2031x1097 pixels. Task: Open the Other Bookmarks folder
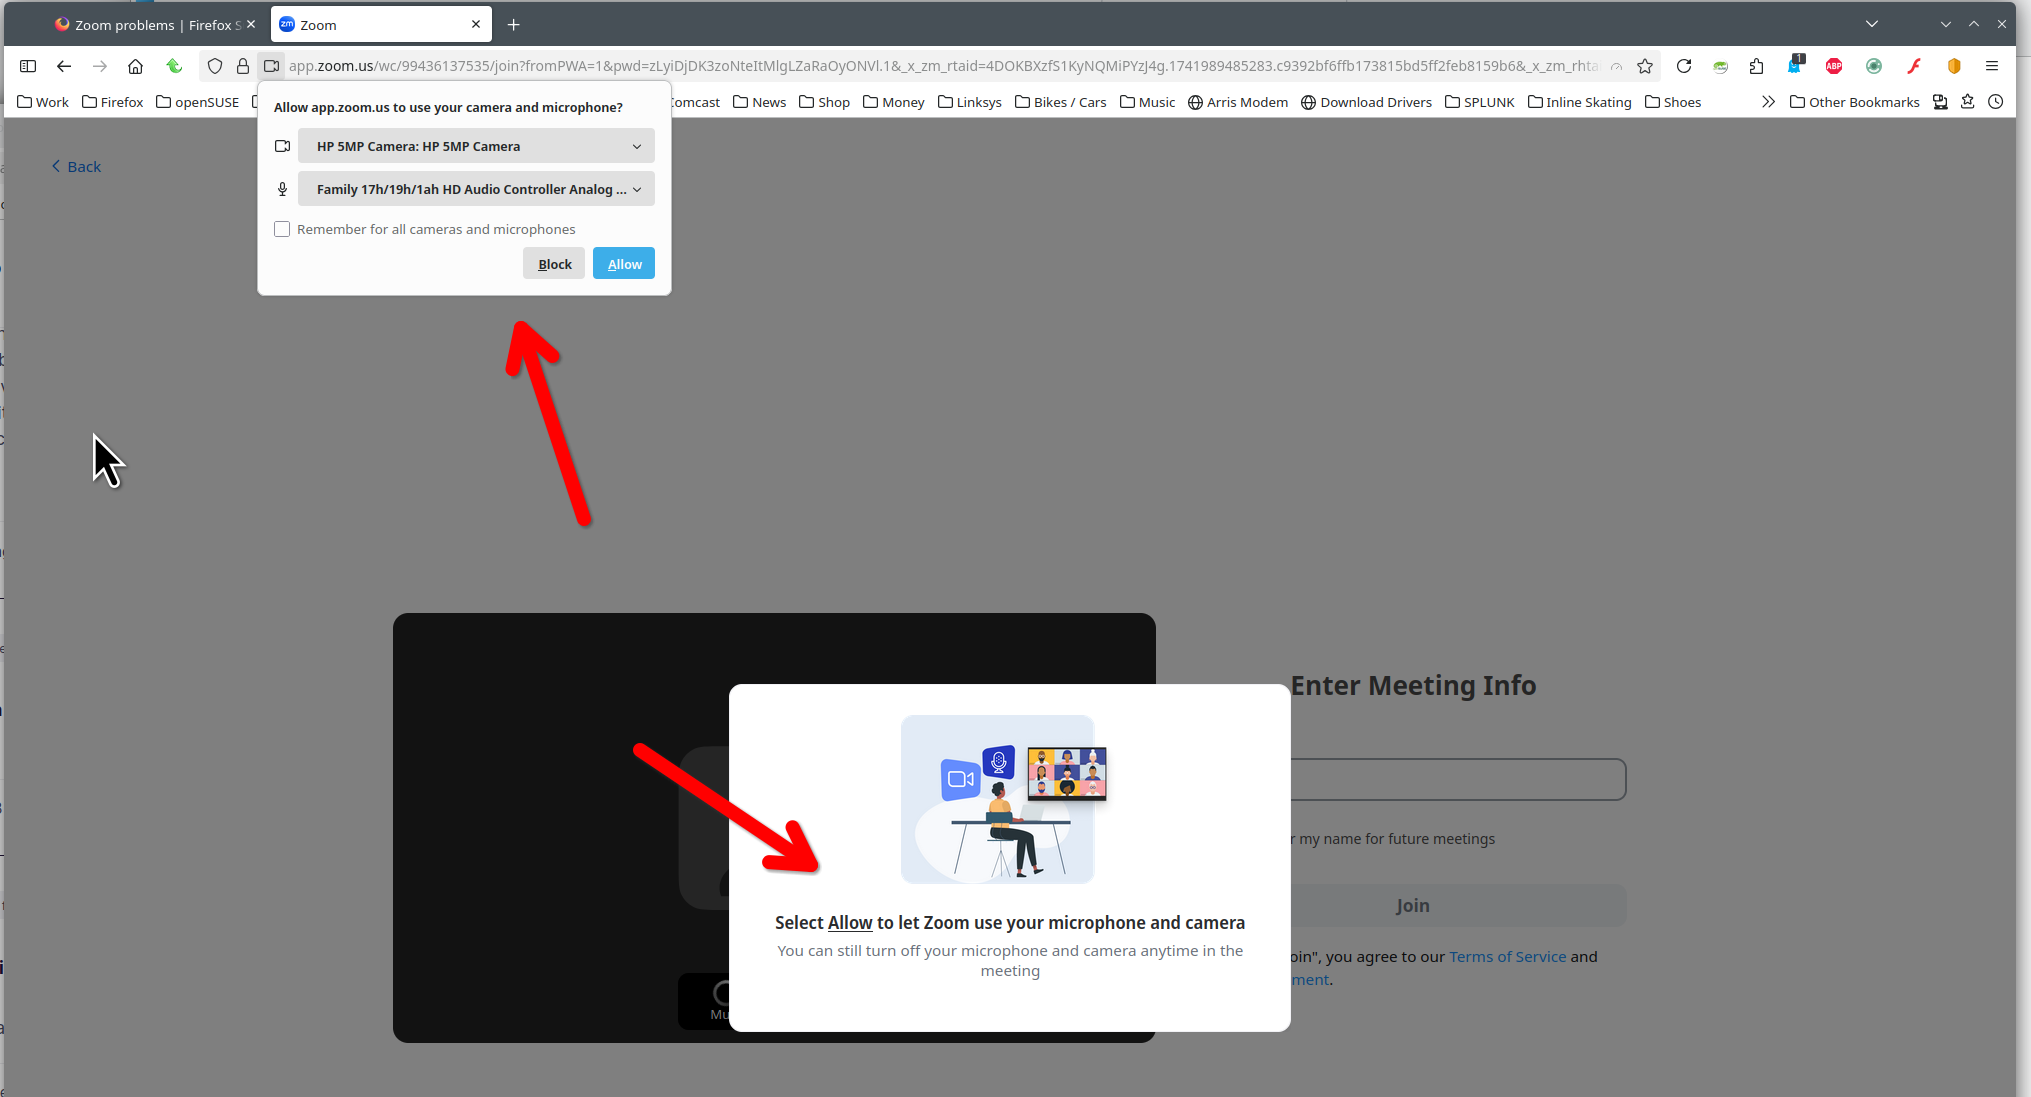point(1854,102)
